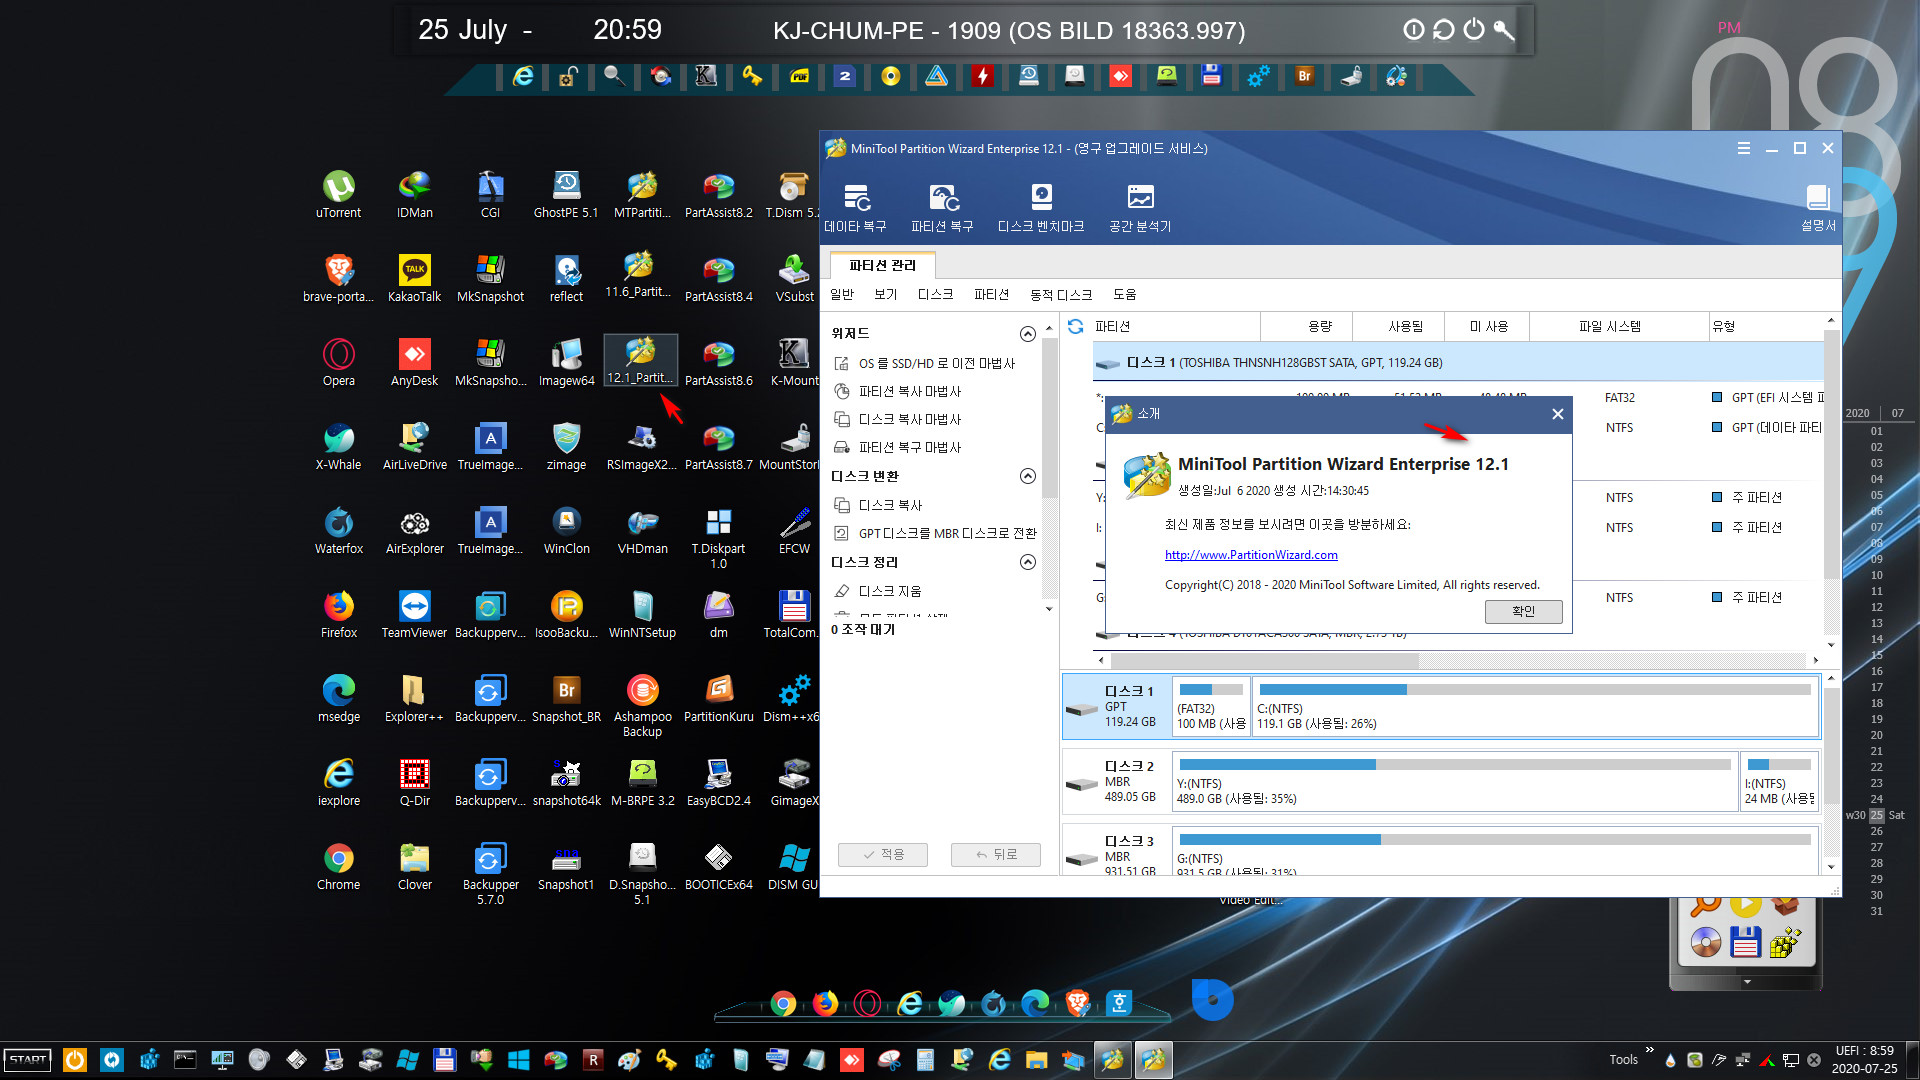Collapse the 디스크 변환 section
Screen dimensions: 1920x1080
click(1027, 476)
